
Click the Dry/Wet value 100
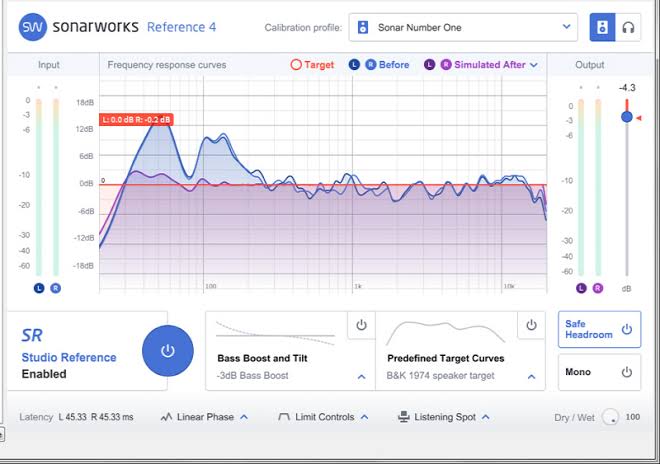633,417
